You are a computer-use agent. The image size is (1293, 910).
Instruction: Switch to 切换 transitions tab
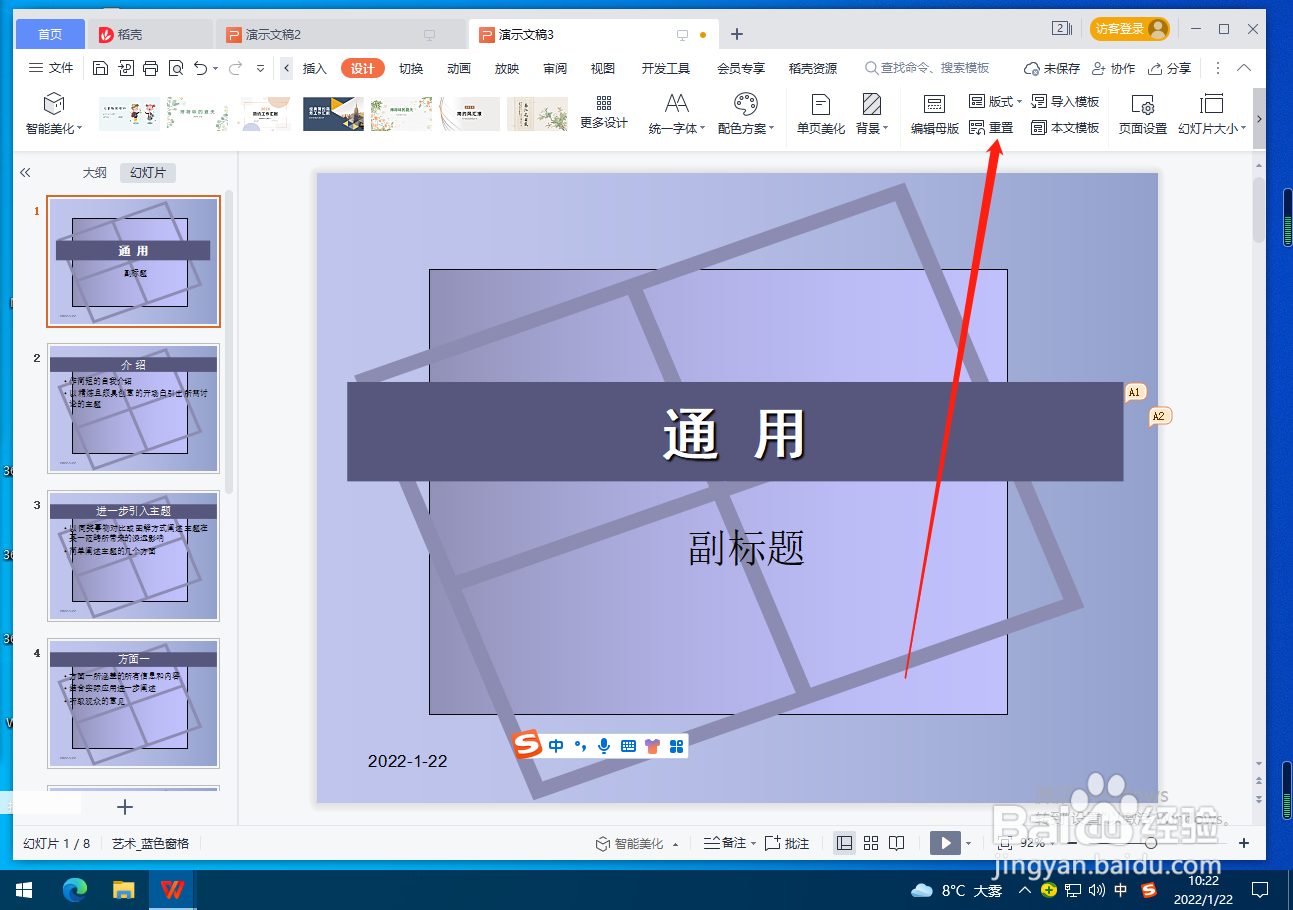point(411,68)
